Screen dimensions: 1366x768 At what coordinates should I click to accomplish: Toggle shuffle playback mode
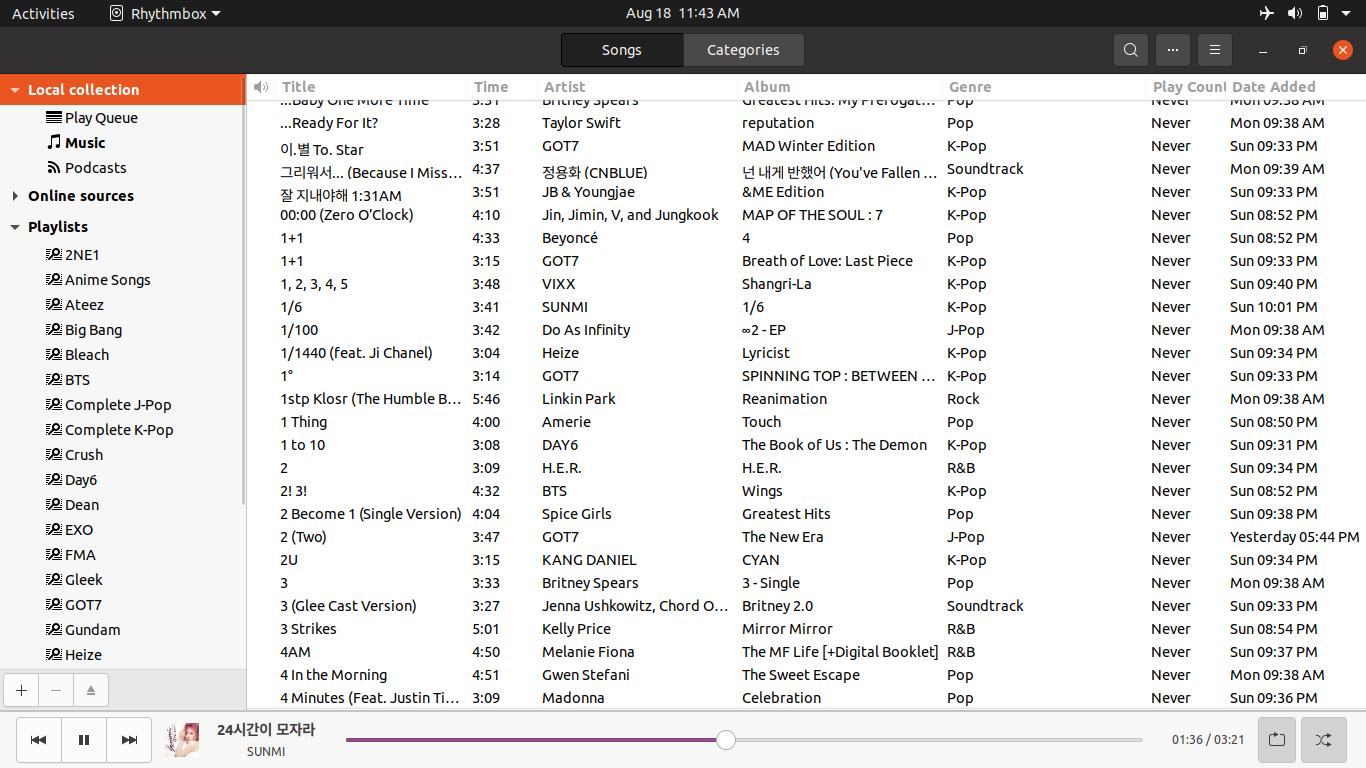1323,740
